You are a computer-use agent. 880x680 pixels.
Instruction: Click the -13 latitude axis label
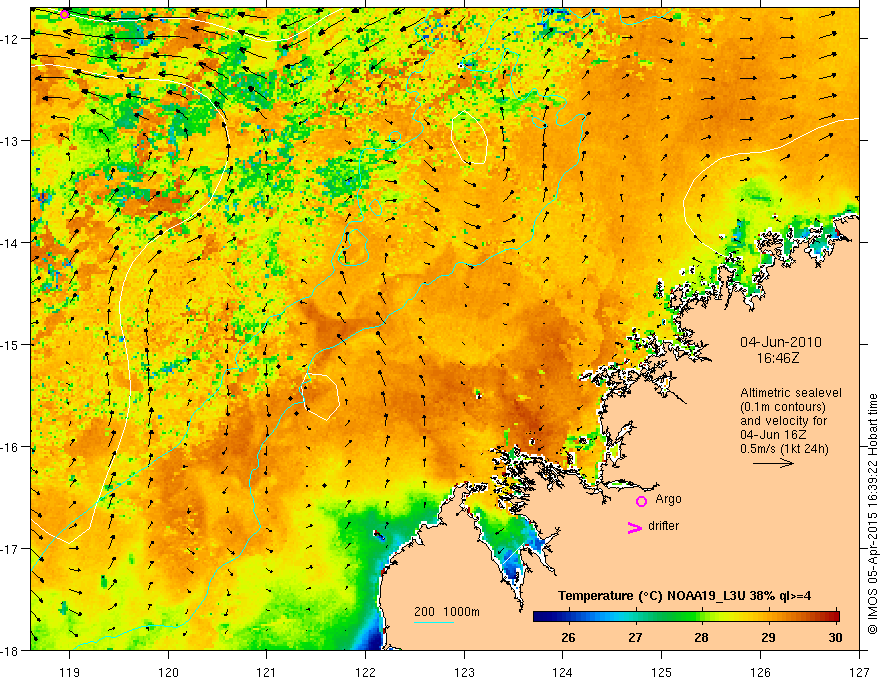[x=11, y=141]
